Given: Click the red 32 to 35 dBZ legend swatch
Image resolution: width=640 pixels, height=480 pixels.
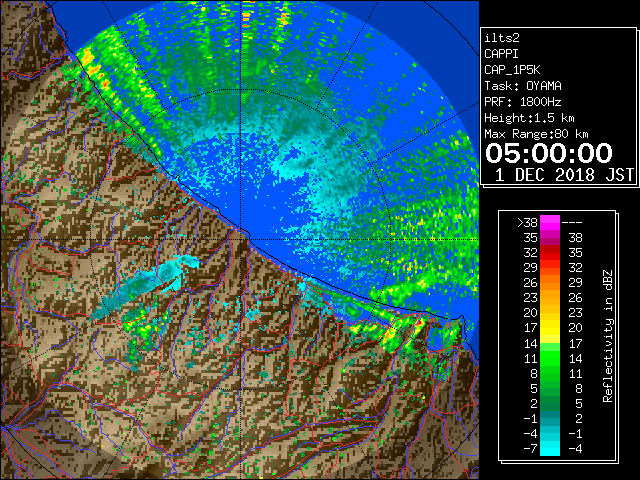Looking at the screenshot, I should click(x=550, y=253).
